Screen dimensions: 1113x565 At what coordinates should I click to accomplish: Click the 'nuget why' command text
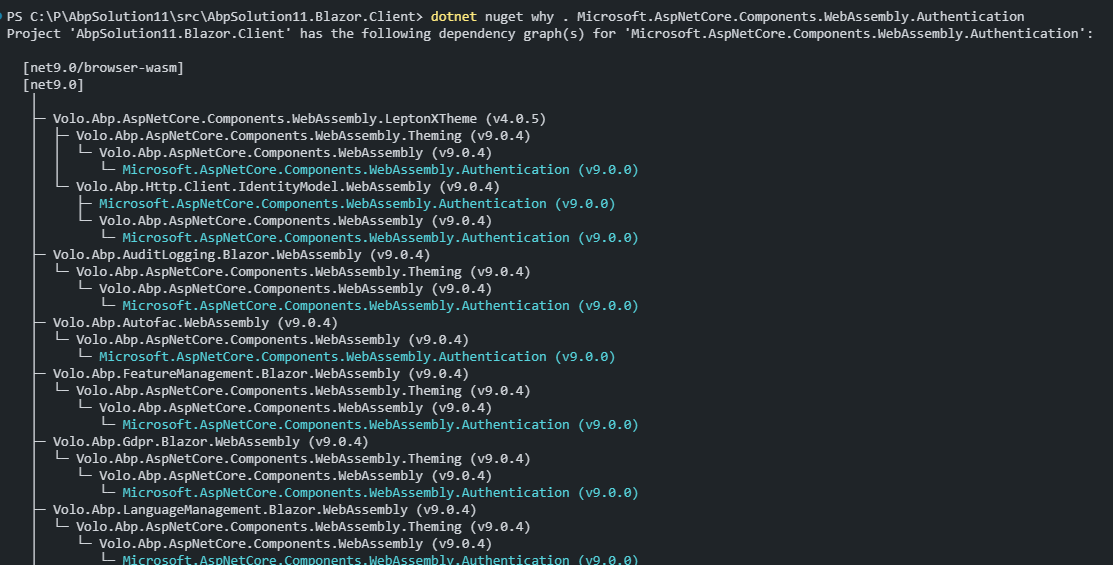(x=520, y=16)
